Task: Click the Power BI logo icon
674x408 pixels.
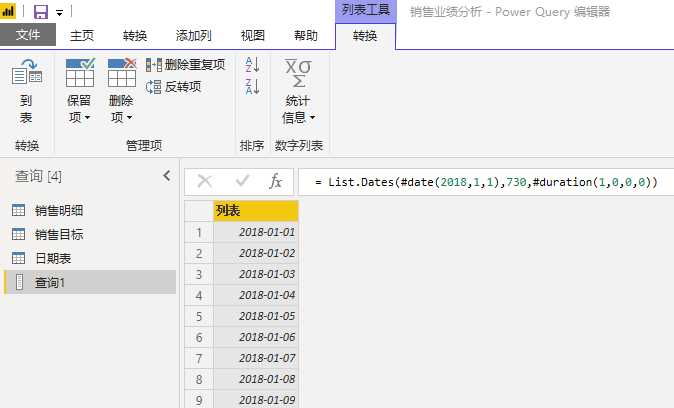Action: 8,11
